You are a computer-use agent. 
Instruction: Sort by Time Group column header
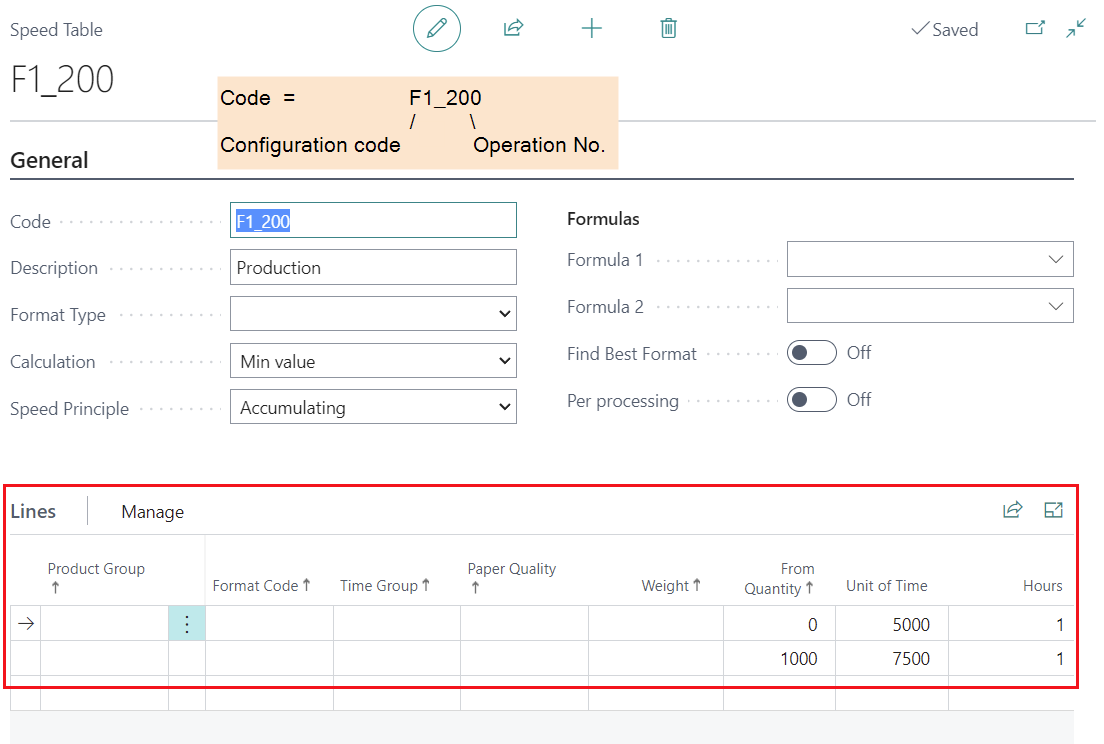tap(384, 586)
